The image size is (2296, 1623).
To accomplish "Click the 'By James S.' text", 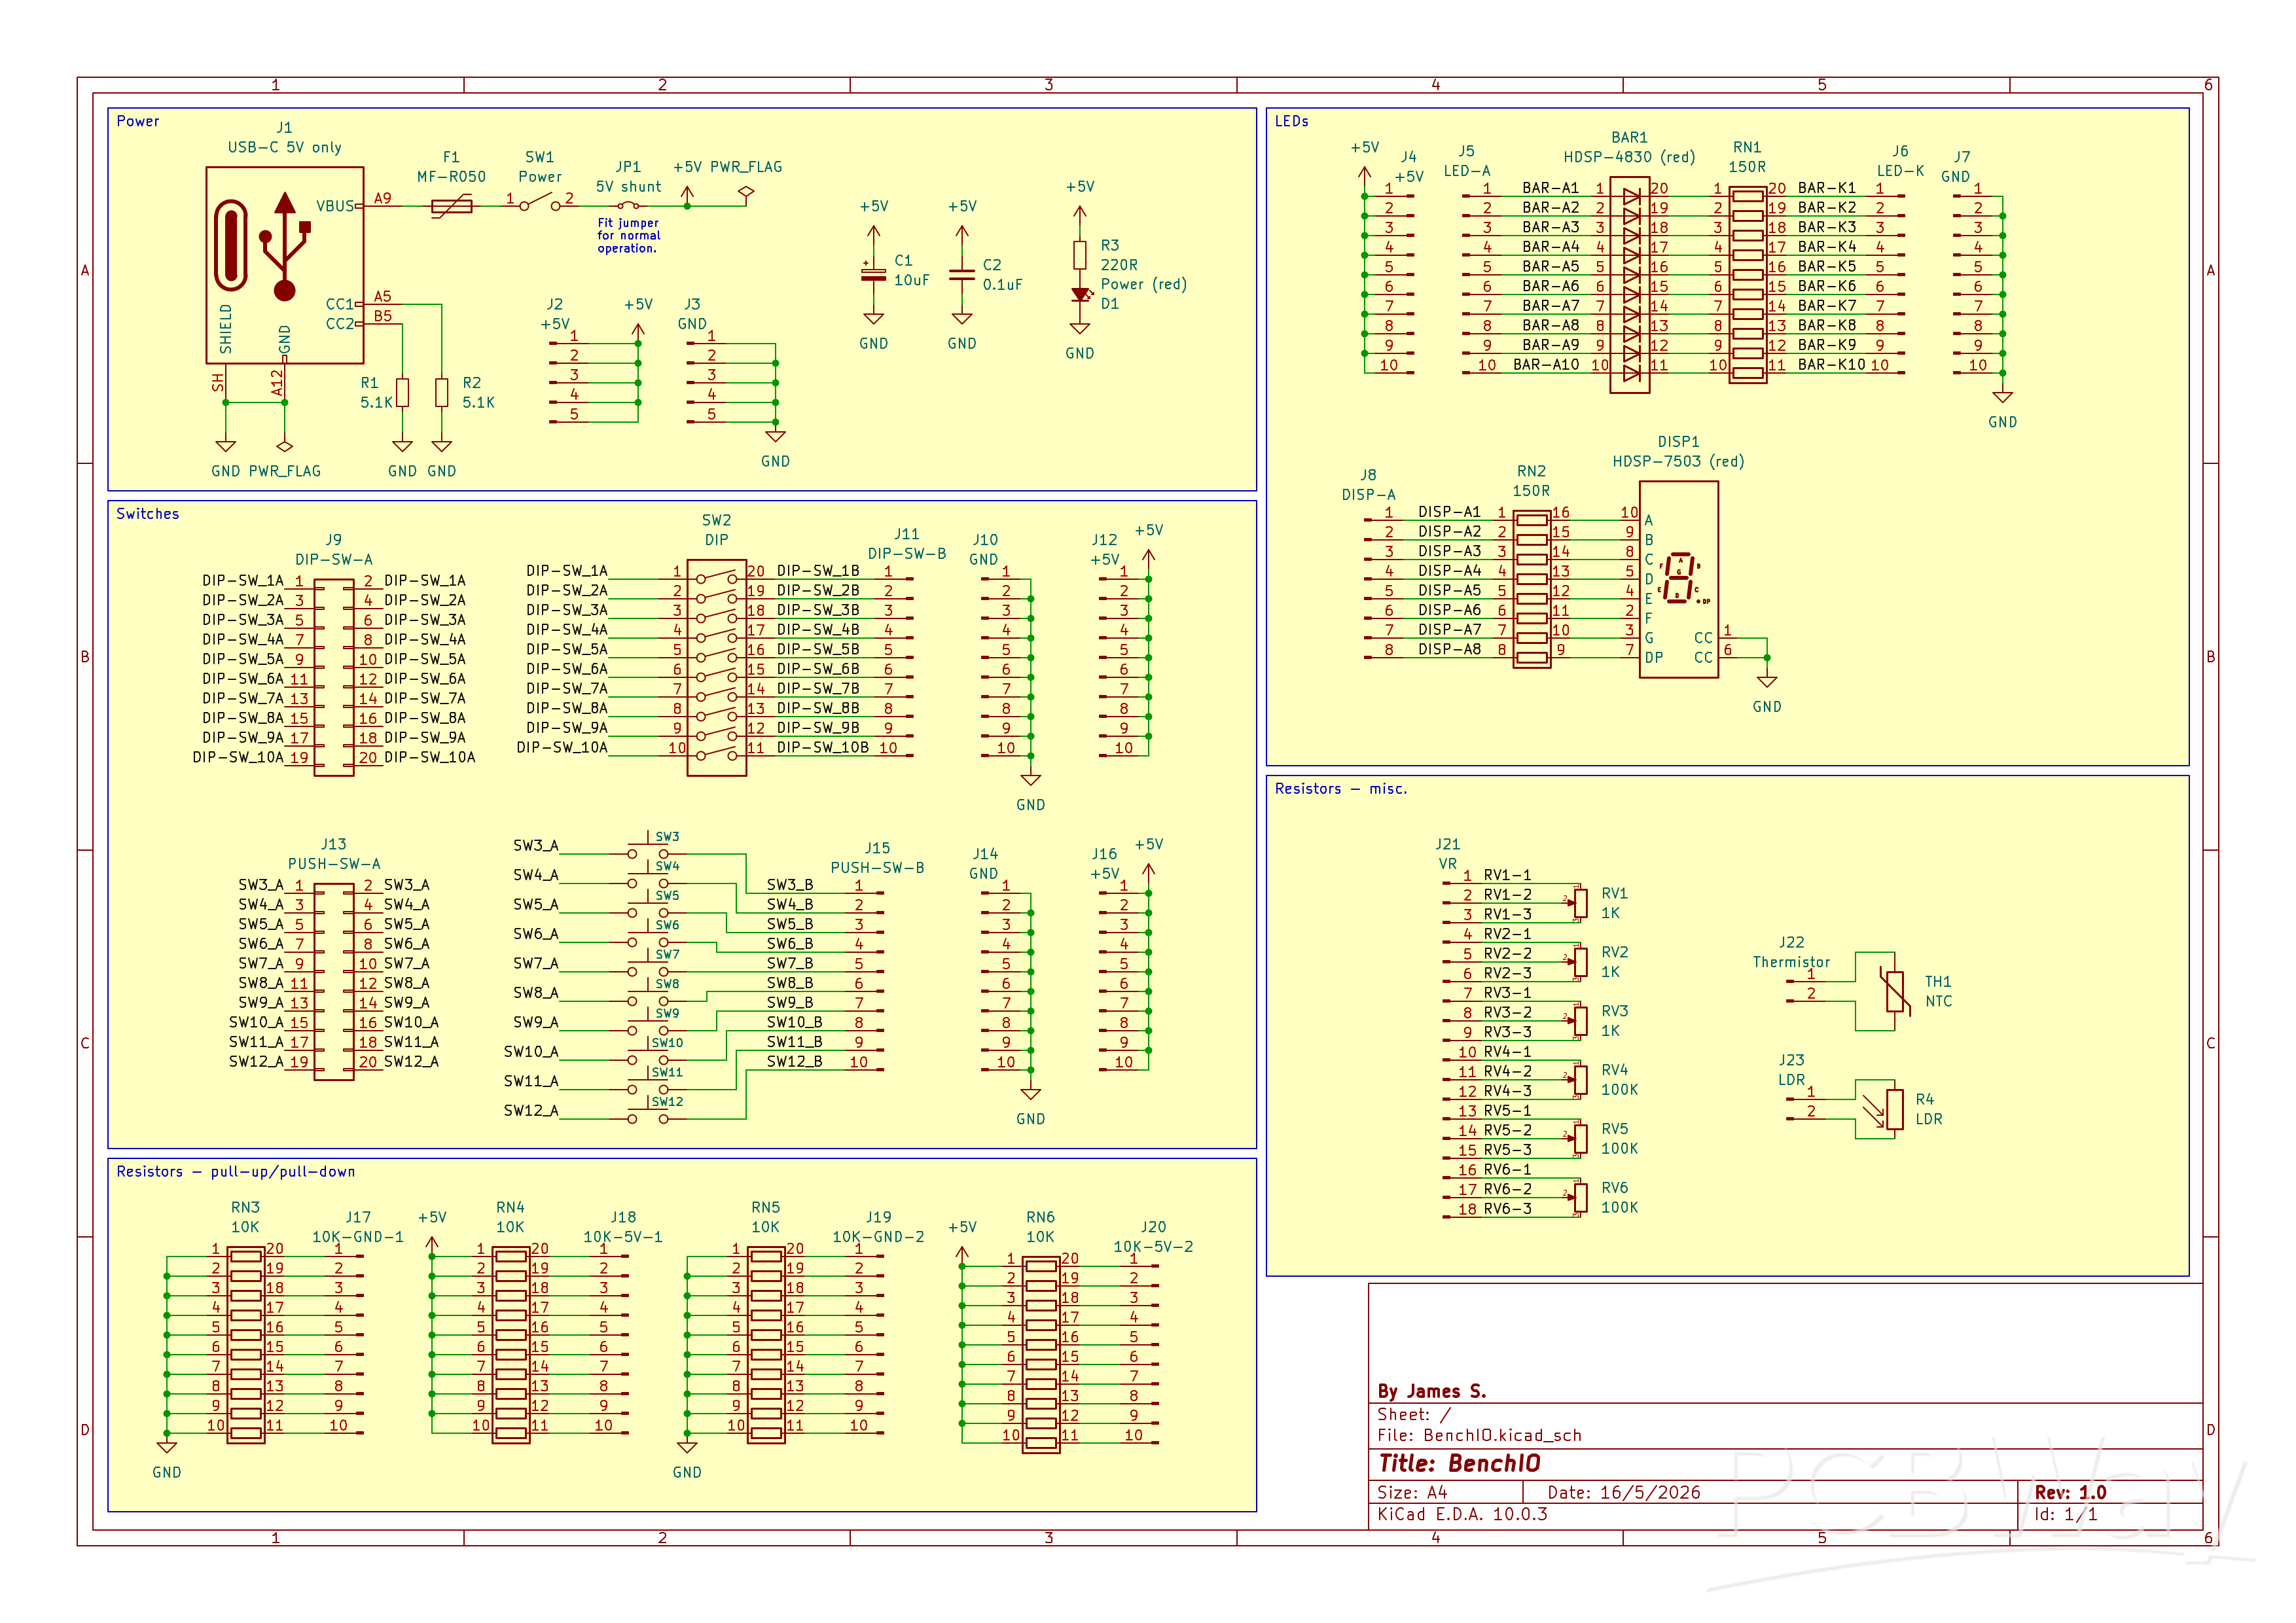I will 1432,1392.
